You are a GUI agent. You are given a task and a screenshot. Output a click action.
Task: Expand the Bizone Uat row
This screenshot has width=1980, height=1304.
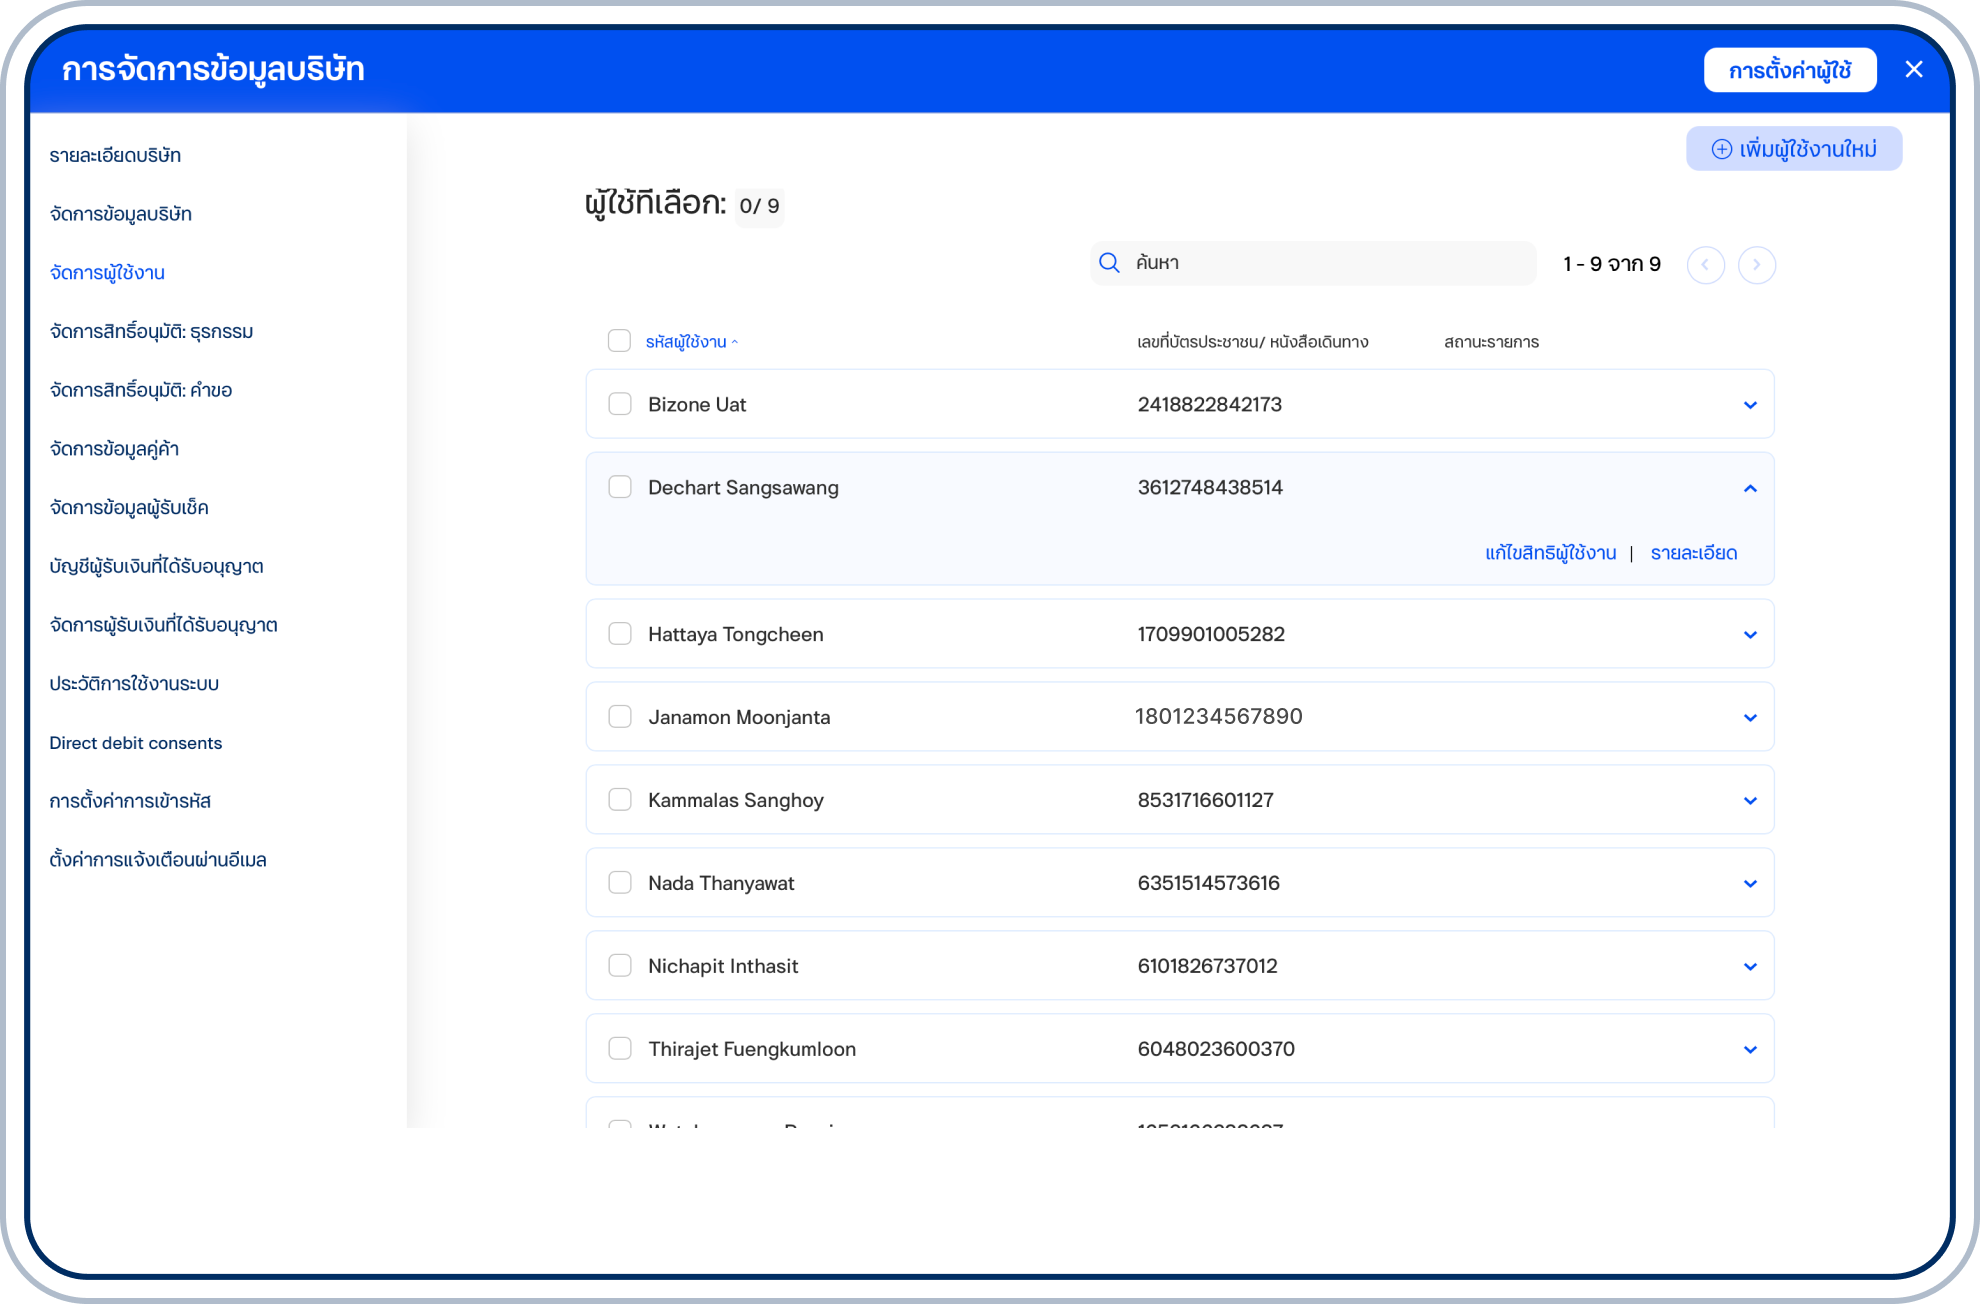1750,405
